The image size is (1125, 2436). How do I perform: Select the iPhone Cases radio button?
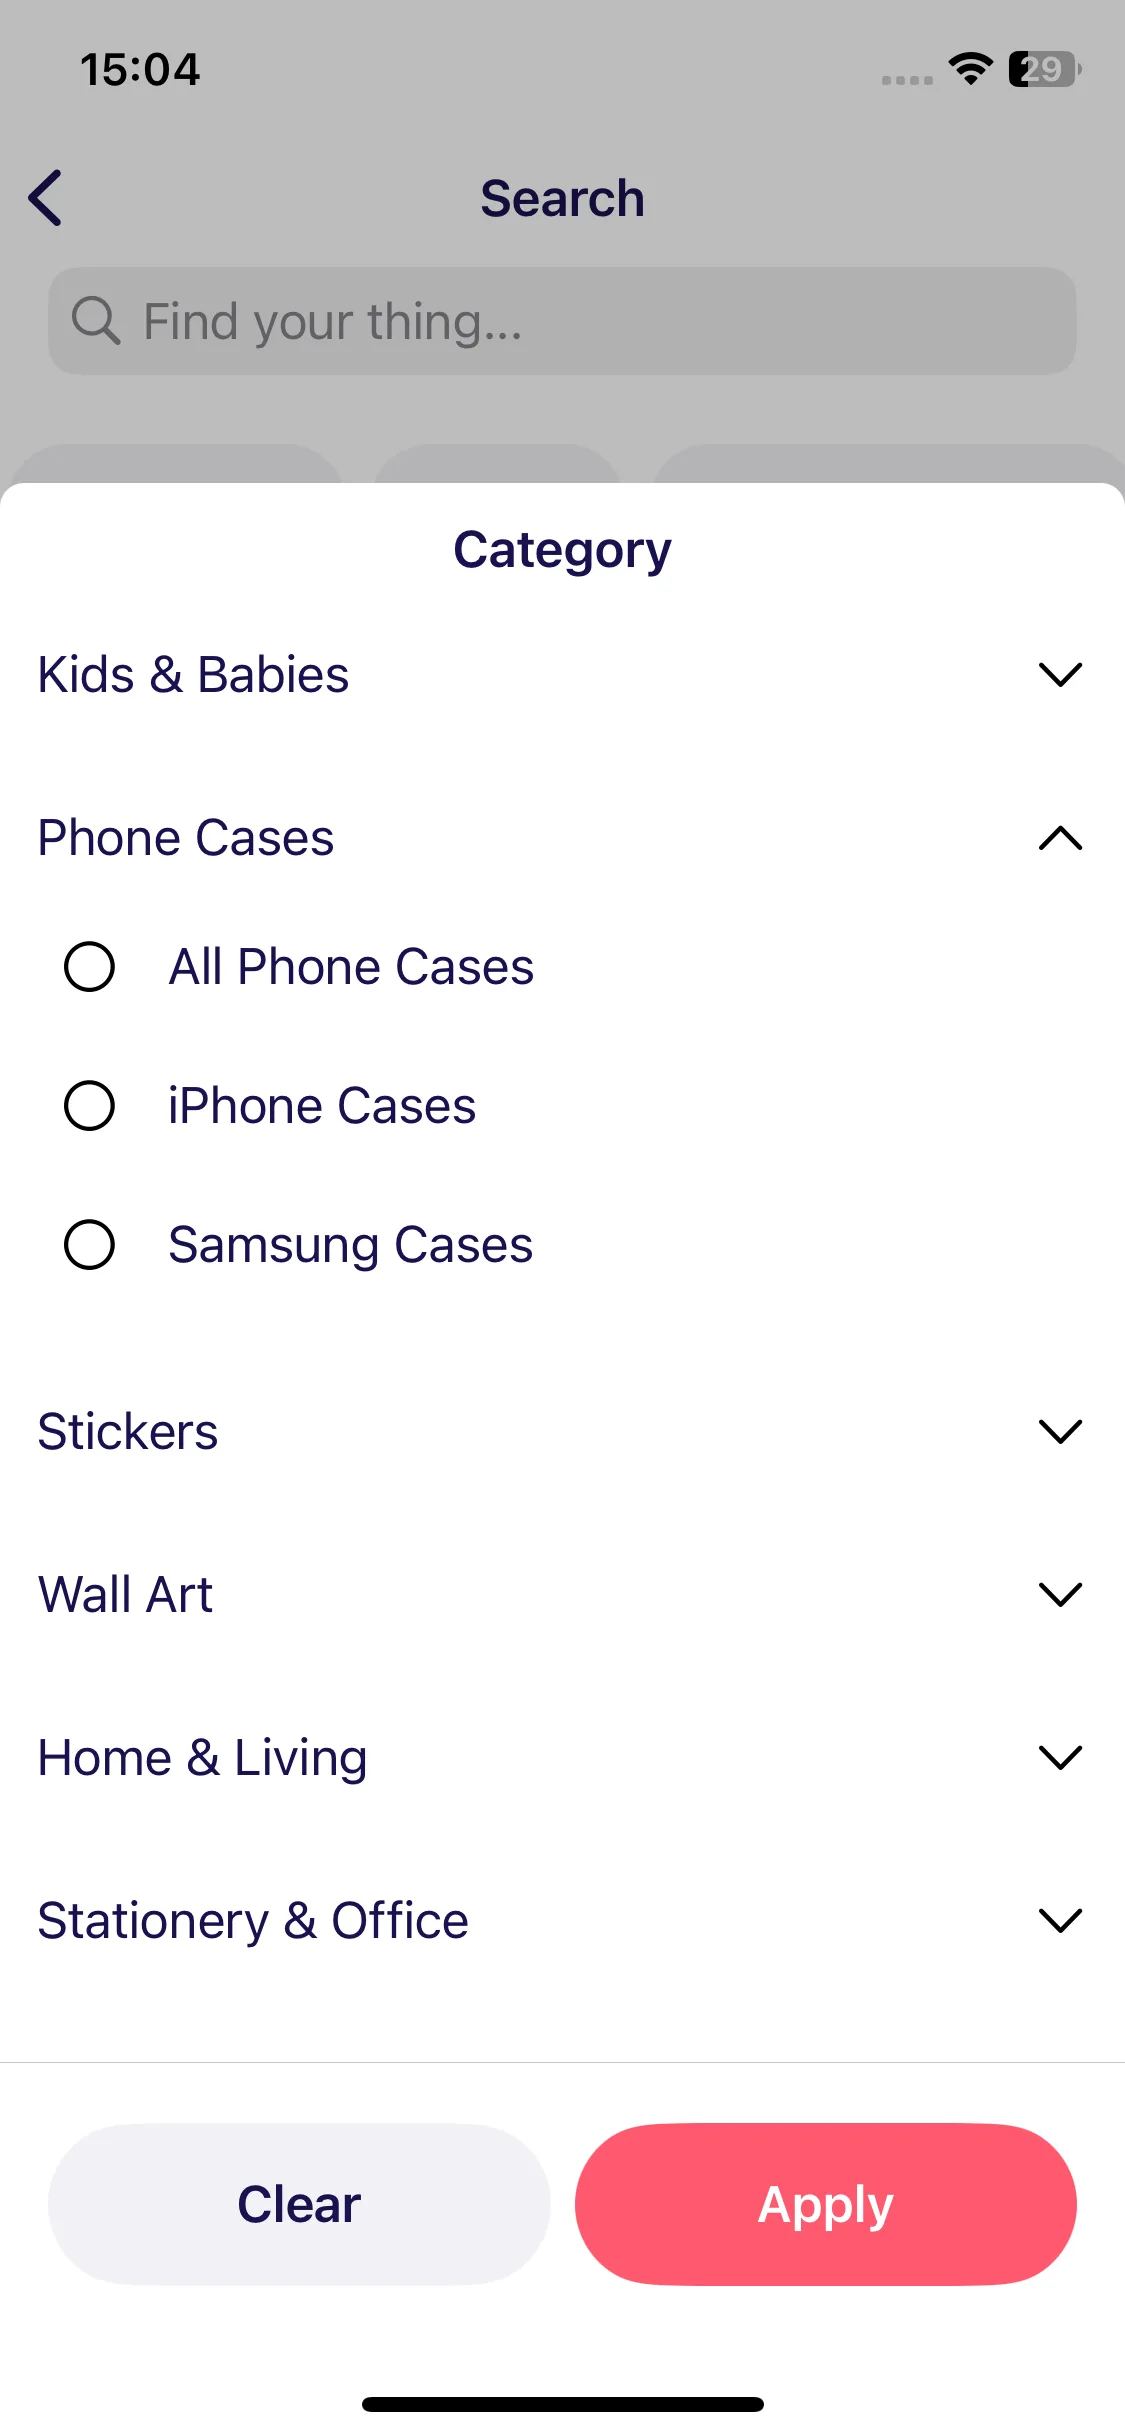tap(89, 1106)
